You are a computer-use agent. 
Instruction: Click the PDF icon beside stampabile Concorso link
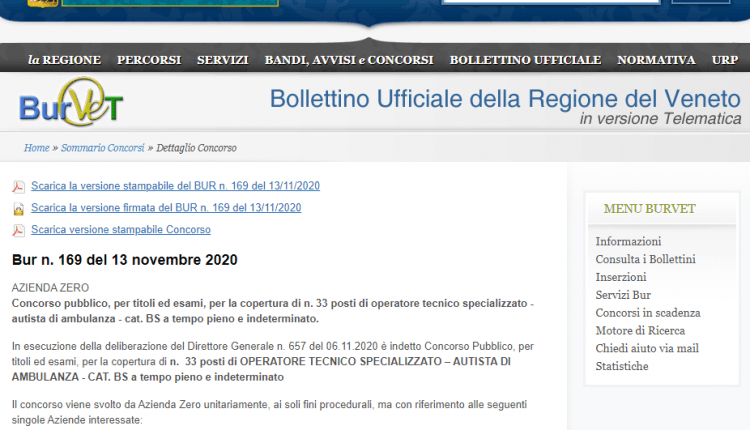click(18, 231)
